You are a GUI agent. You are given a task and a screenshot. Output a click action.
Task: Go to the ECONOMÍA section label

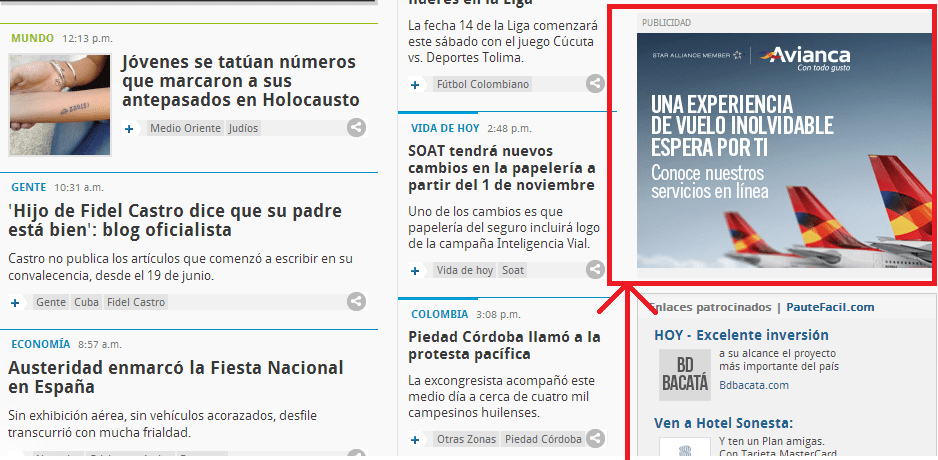click(41, 344)
